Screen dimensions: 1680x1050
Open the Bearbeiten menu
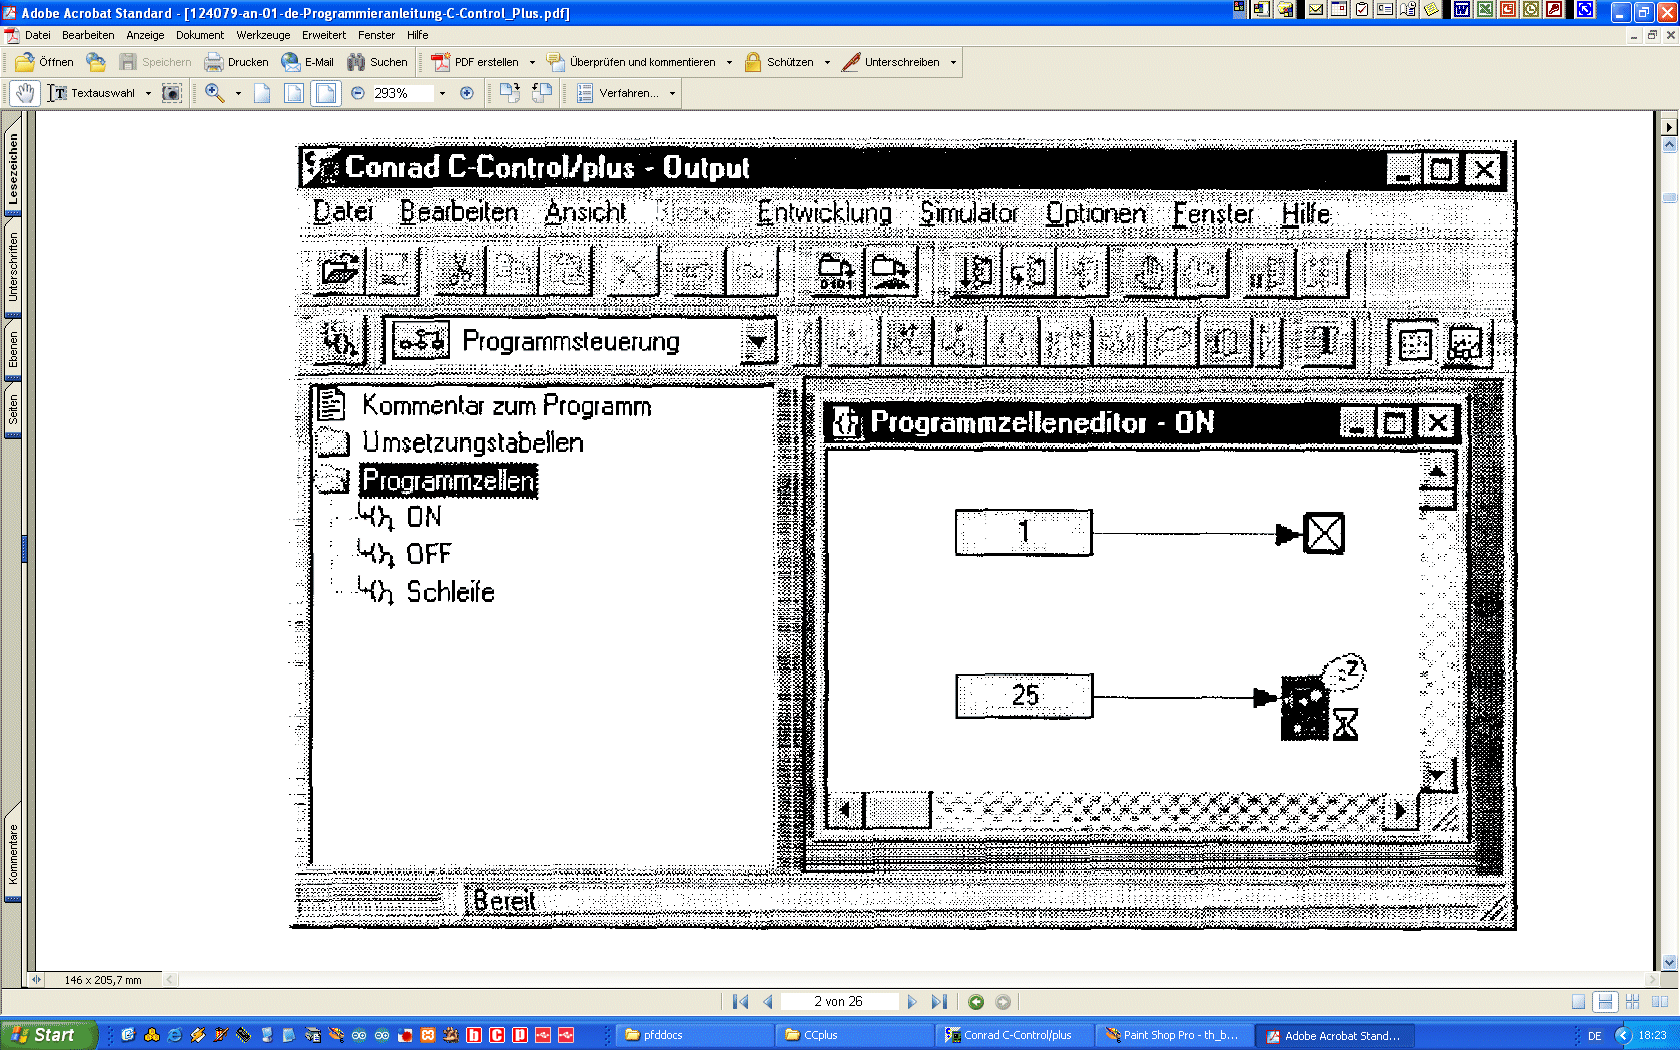point(88,35)
